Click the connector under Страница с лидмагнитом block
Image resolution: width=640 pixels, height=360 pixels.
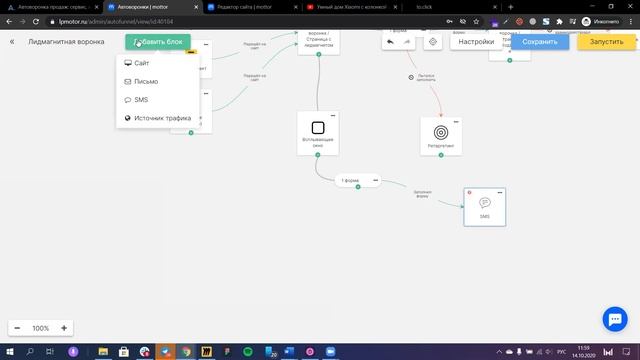(319, 54)
